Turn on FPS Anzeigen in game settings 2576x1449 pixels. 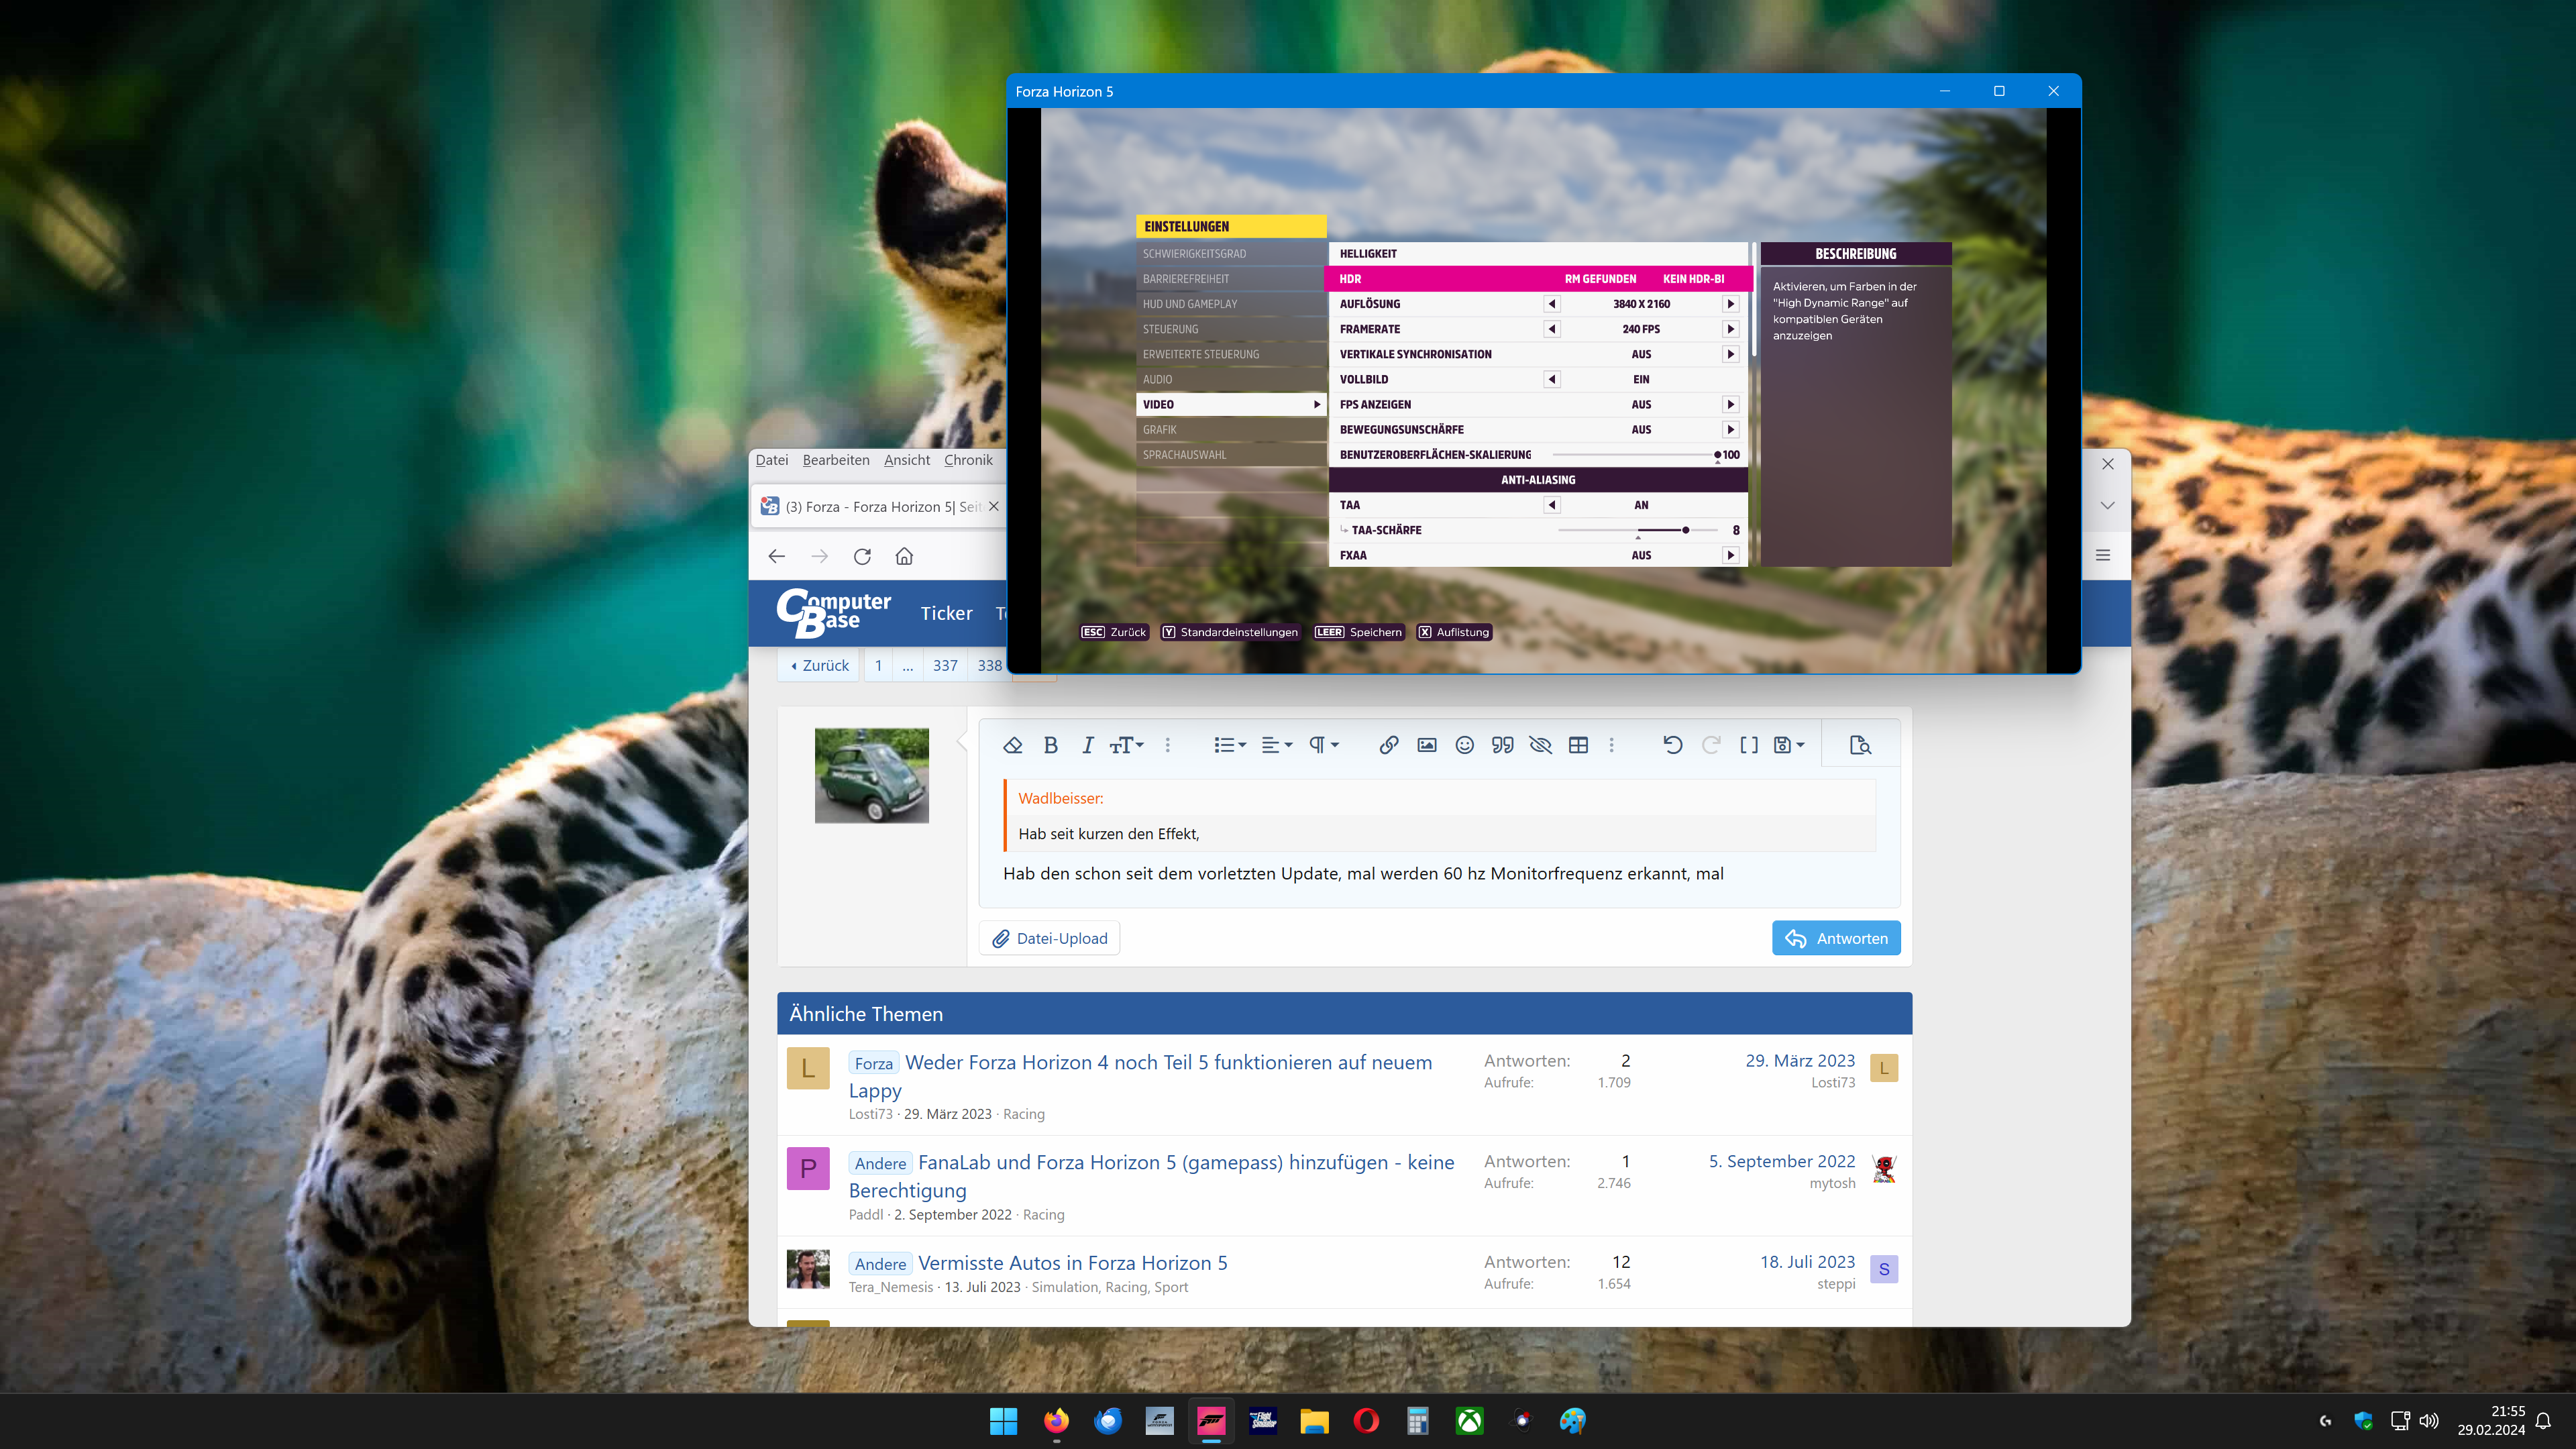[1731, 404]
